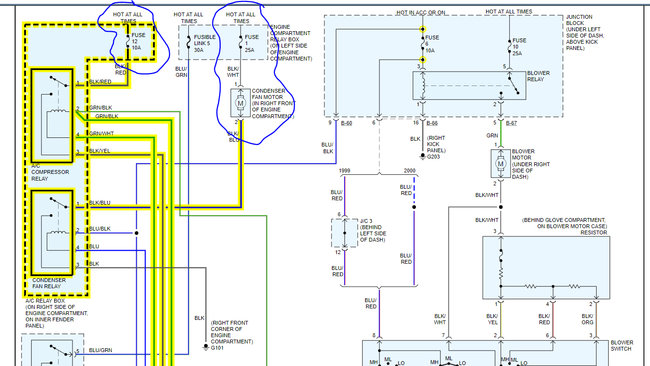Click the JUNCTION BLOCK label
Image resolution: width=650 pixels, height=366 pixels.
coord(585,32)
